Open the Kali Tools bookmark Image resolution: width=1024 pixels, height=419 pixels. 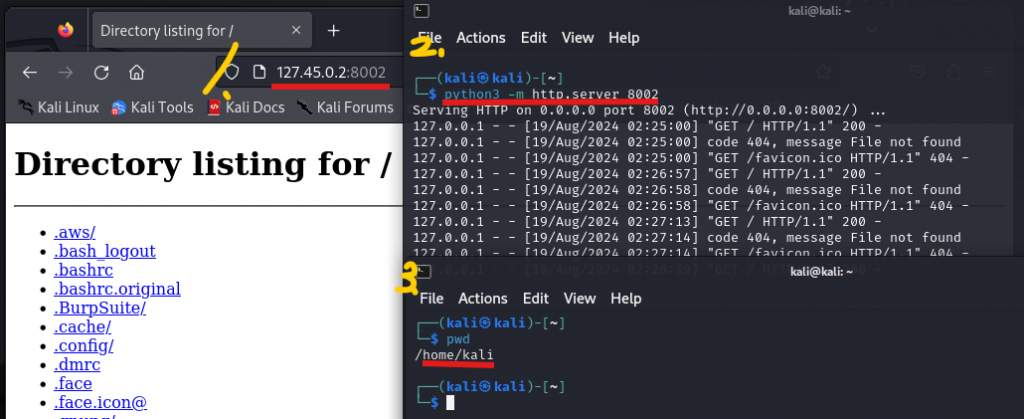152,107
